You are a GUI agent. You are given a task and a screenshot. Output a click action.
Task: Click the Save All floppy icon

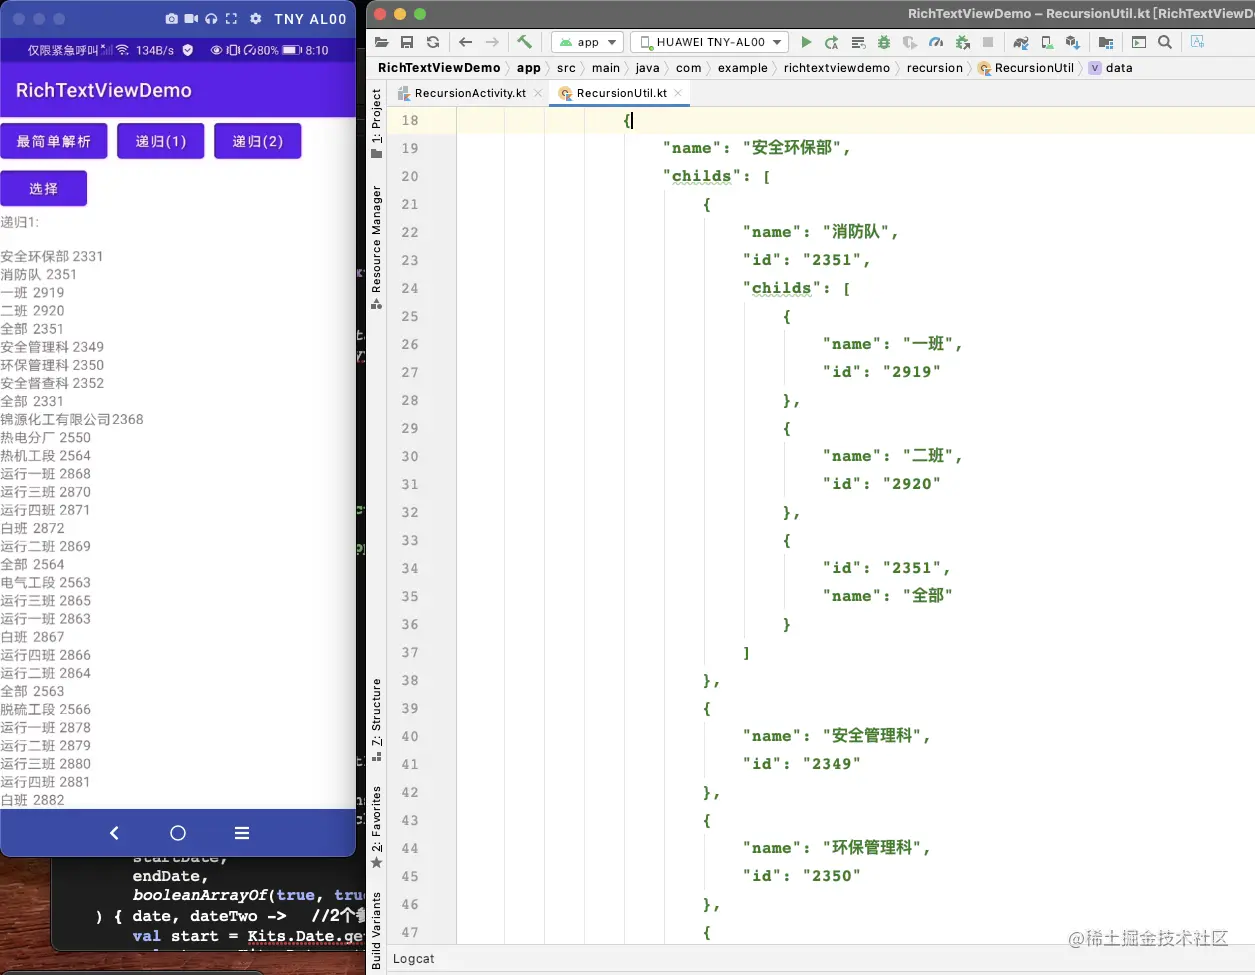[407, 42]
